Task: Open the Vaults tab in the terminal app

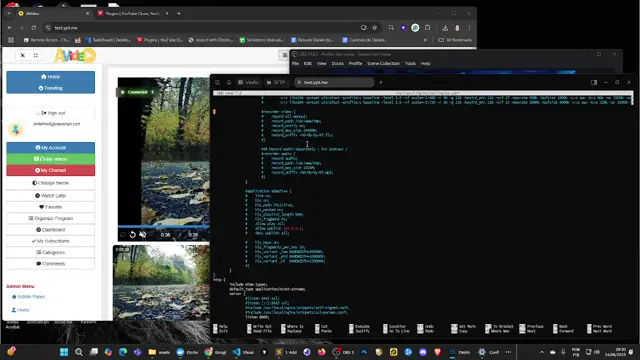Action: pos(248,82)
